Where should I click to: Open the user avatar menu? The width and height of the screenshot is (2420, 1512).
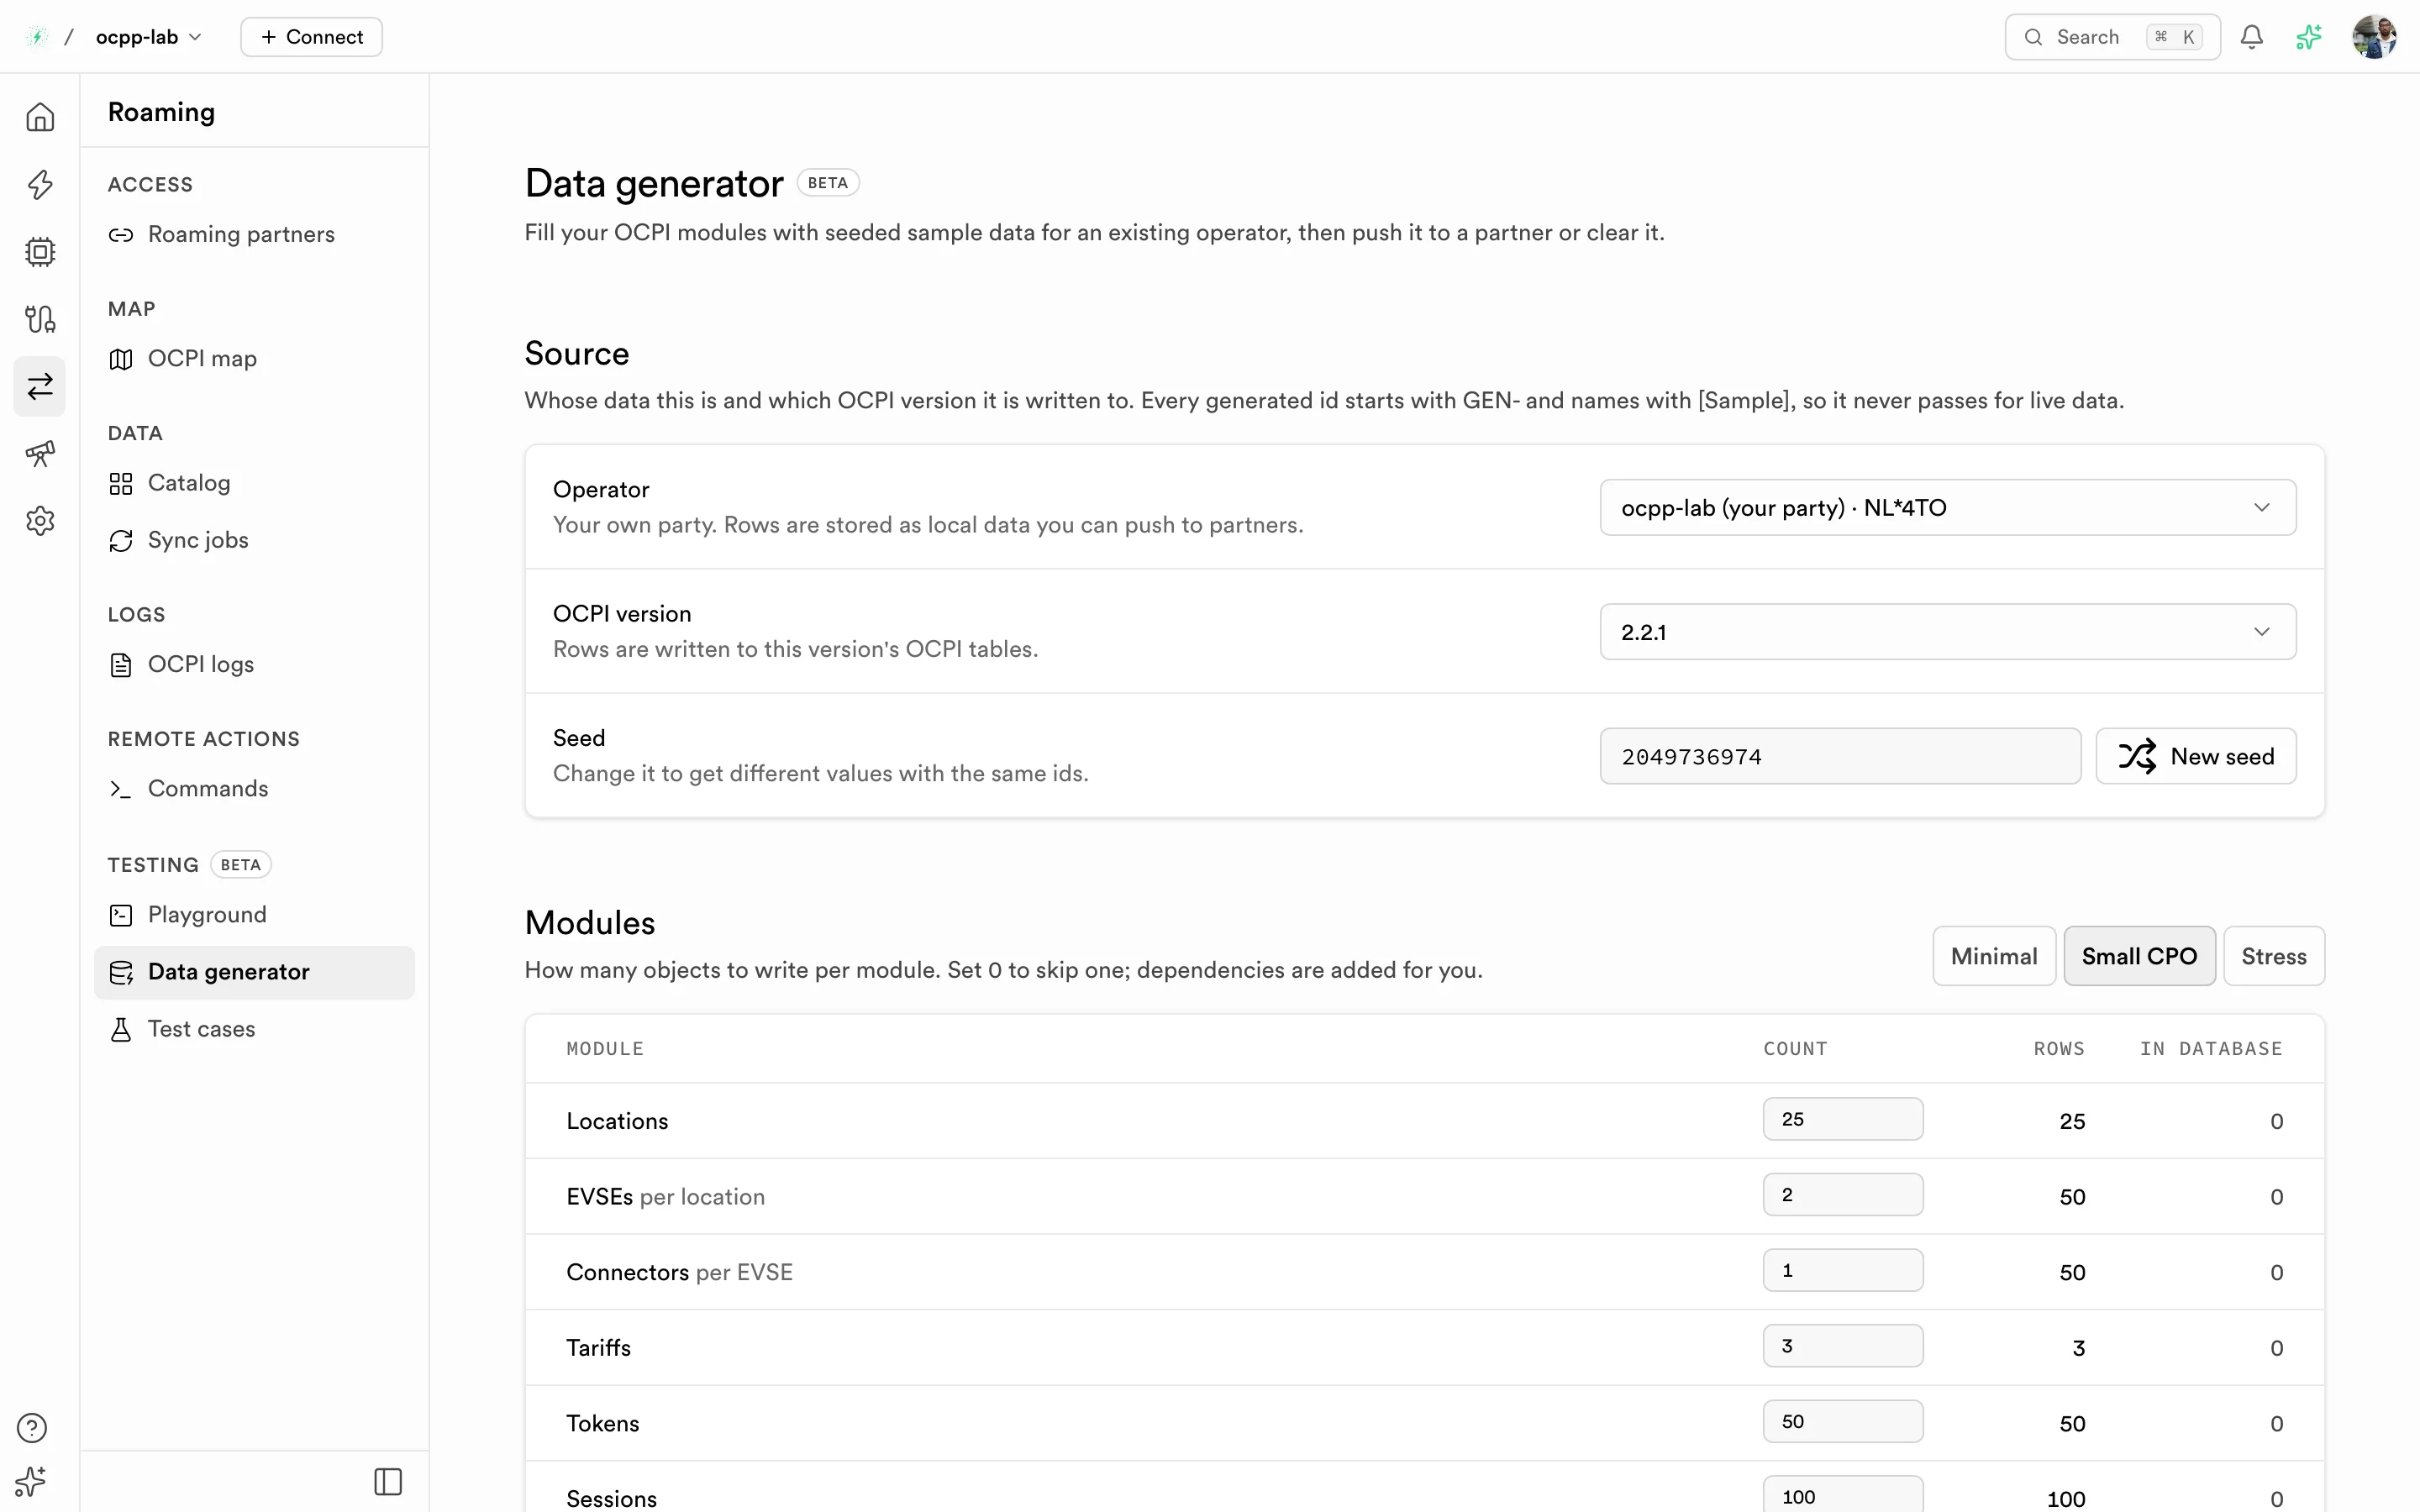(x=2374, y=37)
